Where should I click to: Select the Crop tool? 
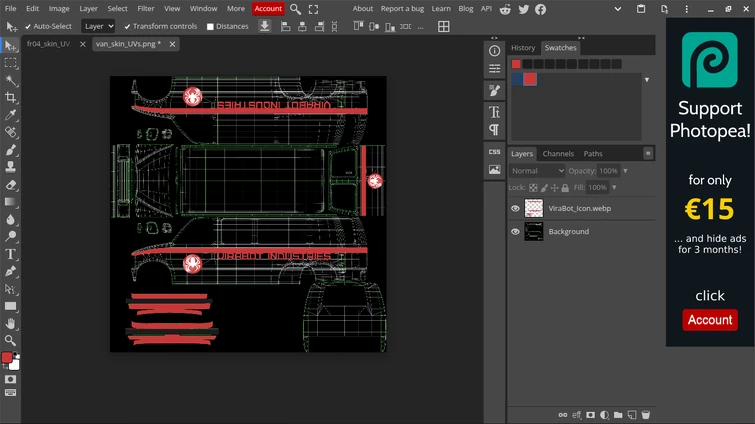click(11, 97)
